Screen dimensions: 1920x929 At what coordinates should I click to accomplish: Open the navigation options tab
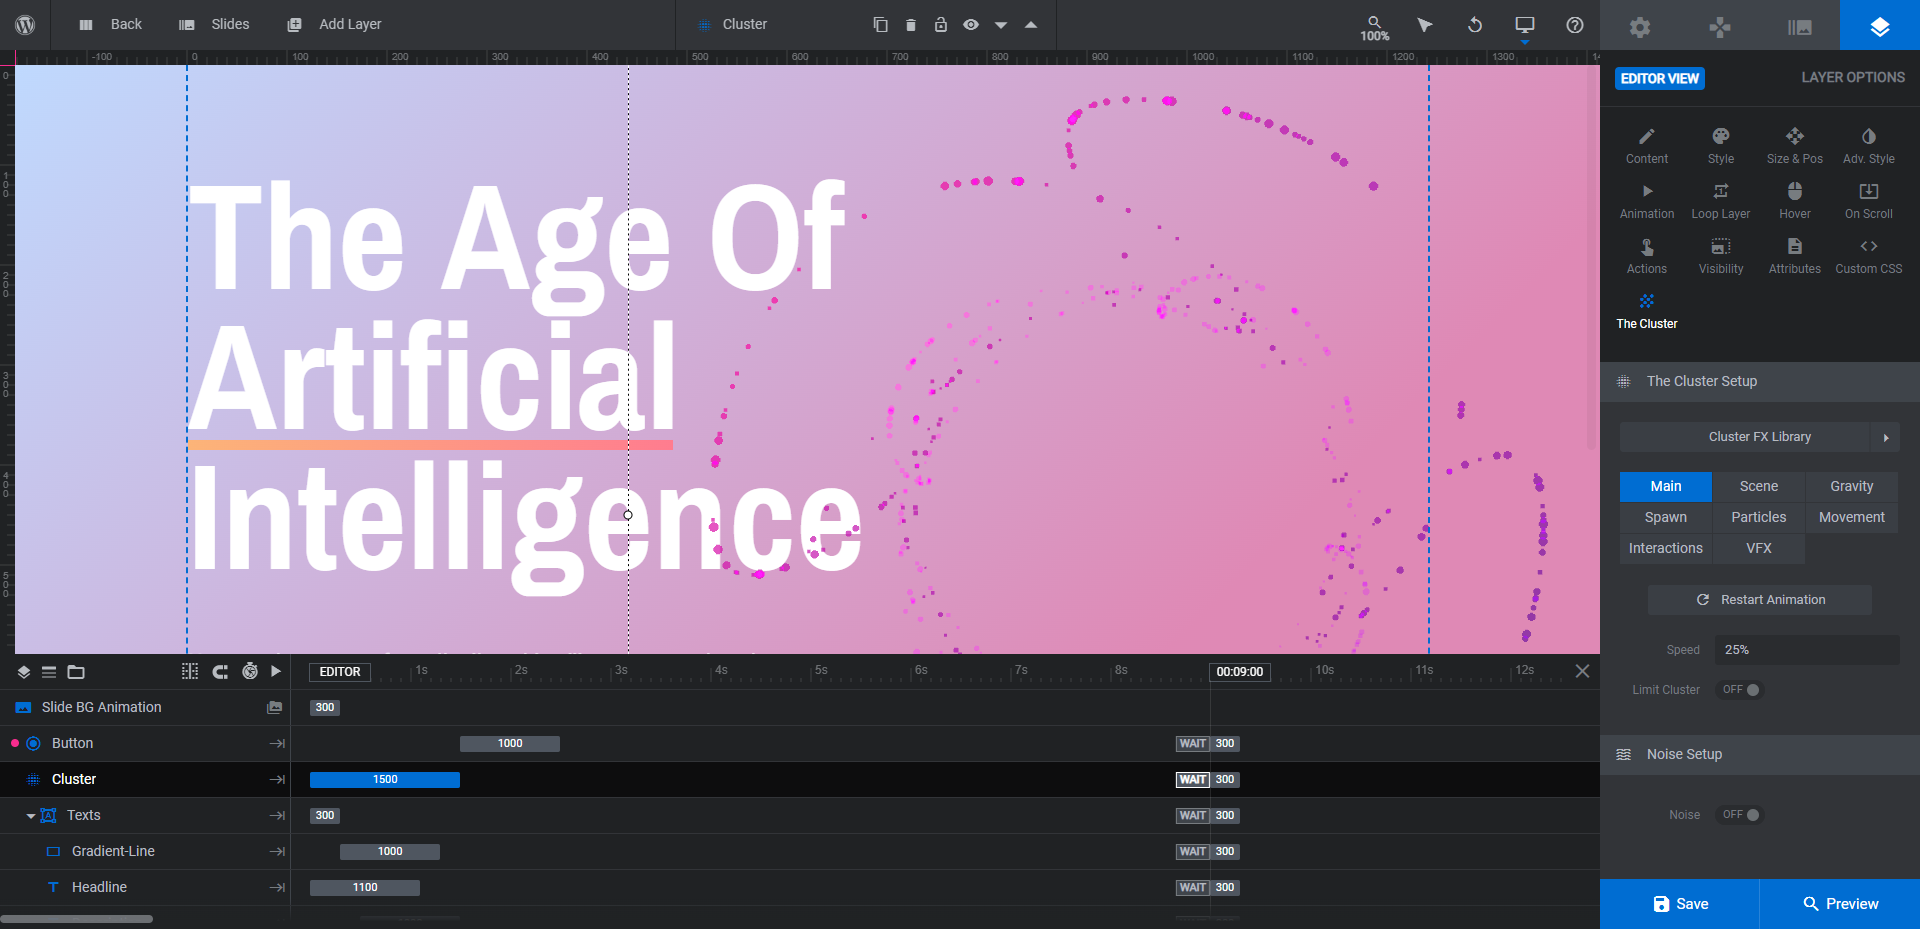pyautogui.click(x=1720, y=26)
